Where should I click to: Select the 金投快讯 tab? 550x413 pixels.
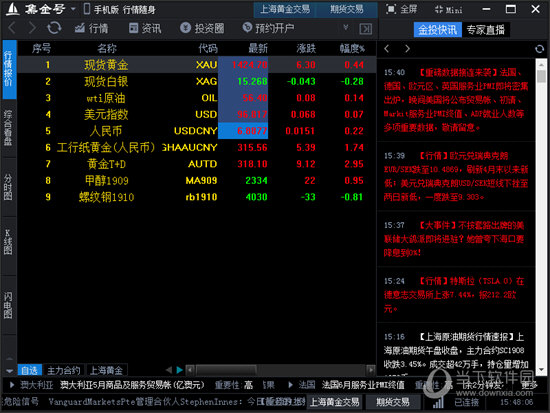click(x=437, y=30)
